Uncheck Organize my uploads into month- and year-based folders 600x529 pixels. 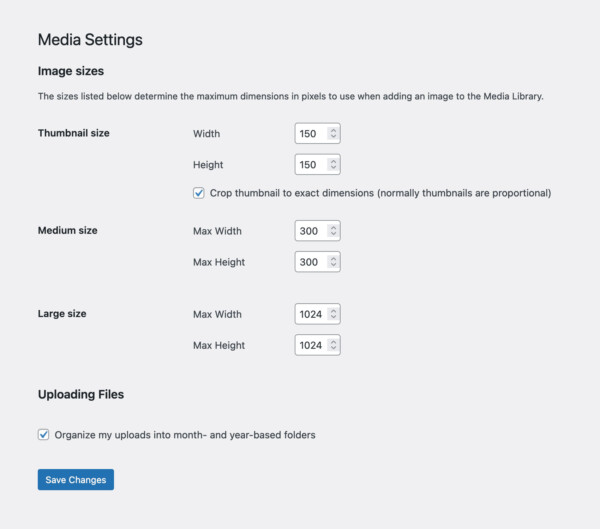43,434
